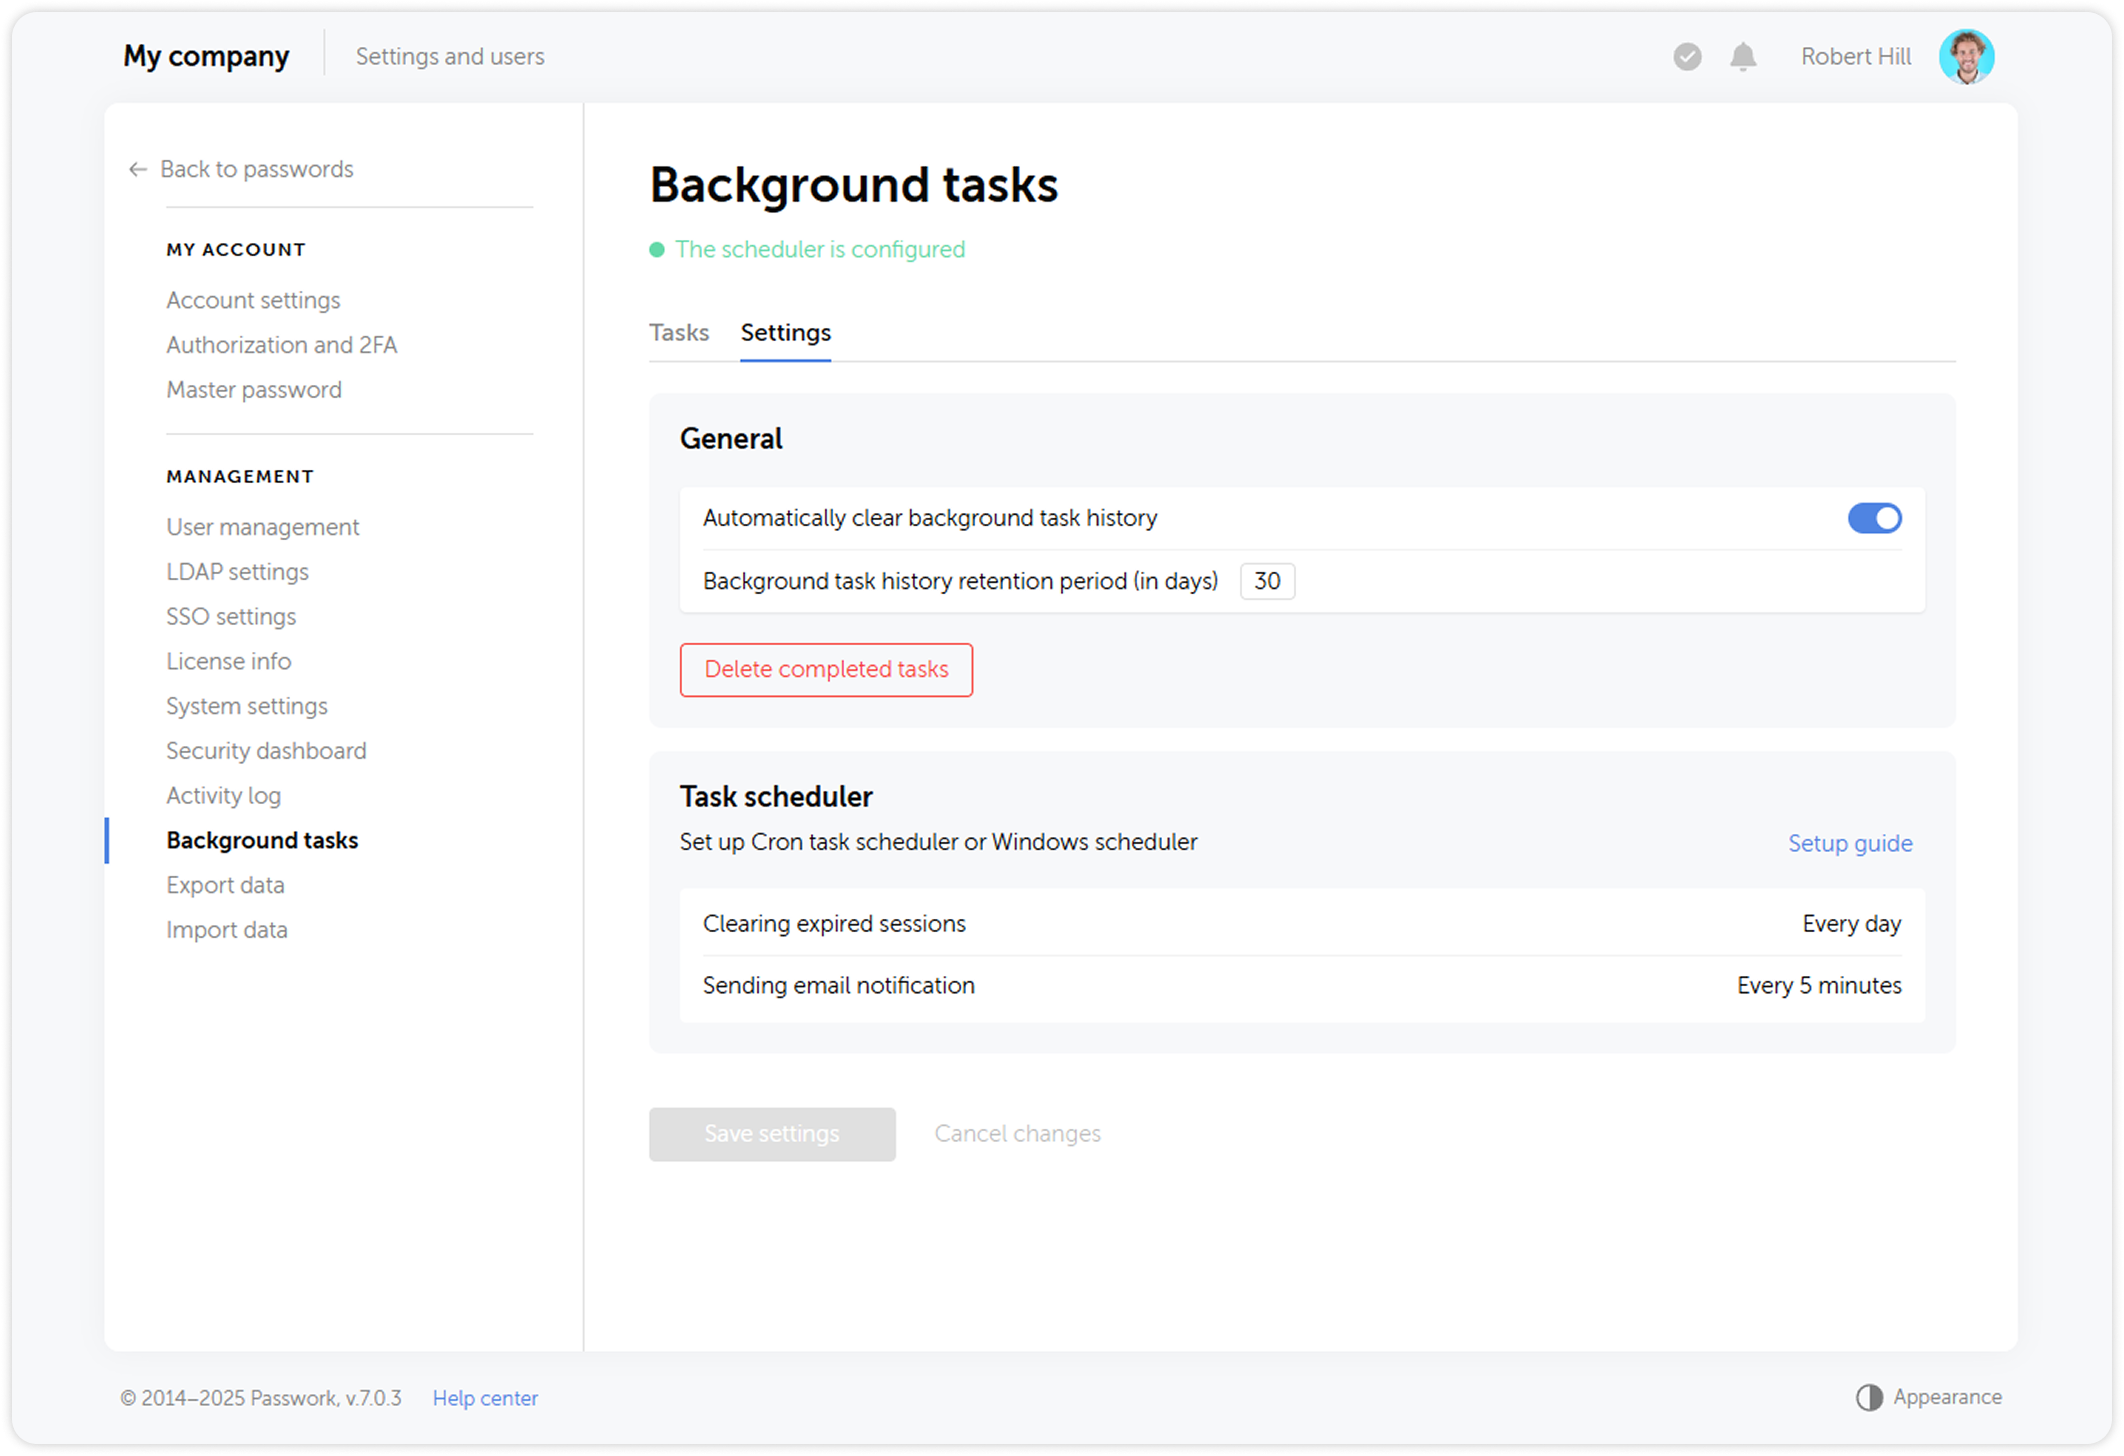Click the Appearance label in footer
This screenshot has width=2124, height=1456.
tap(1947, 1397)
